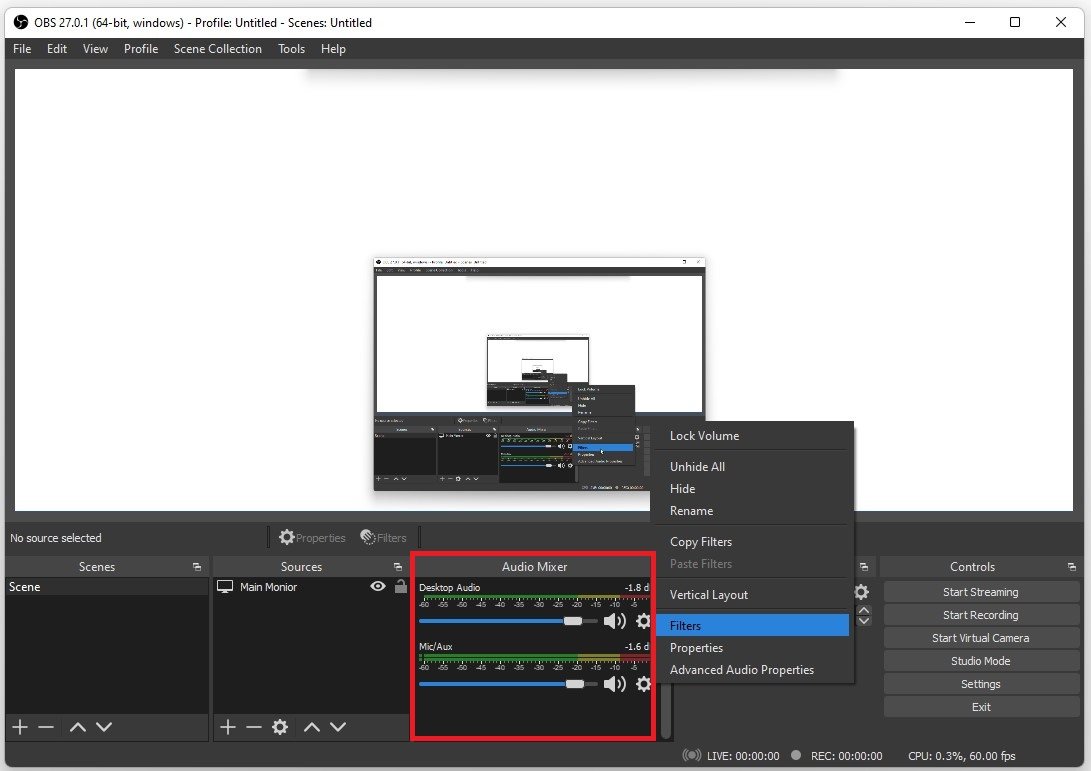Image resolution: width=1091 pixels, height=771 pixels.
Task: Choose Filters in the context menu
Action: click(x=685, y=625)
